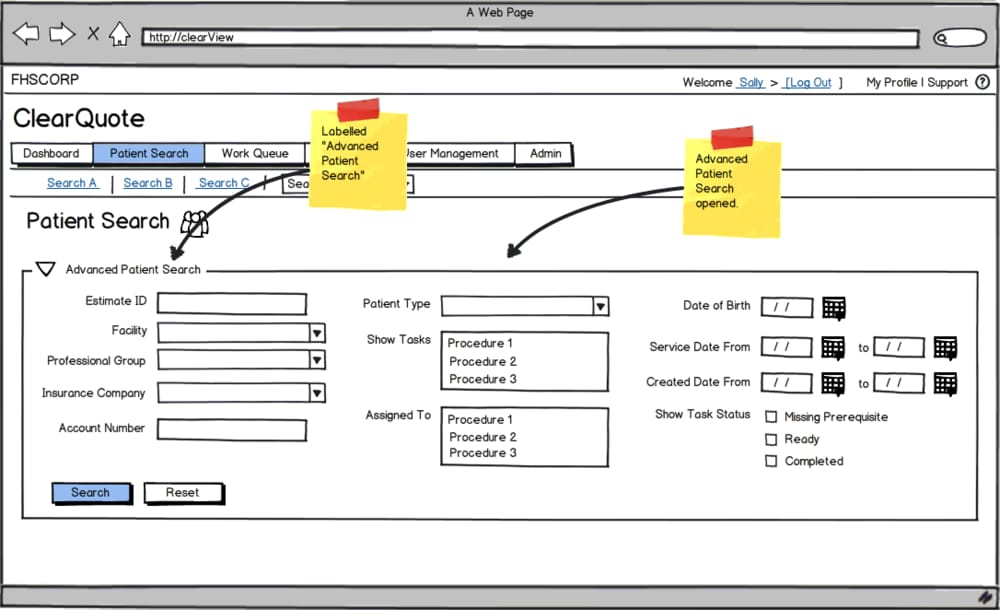1000x610 pixels.
Task: Collapse the Advanced Patient Search triangle
Action: pyautogui.click(x=45, y=269)
